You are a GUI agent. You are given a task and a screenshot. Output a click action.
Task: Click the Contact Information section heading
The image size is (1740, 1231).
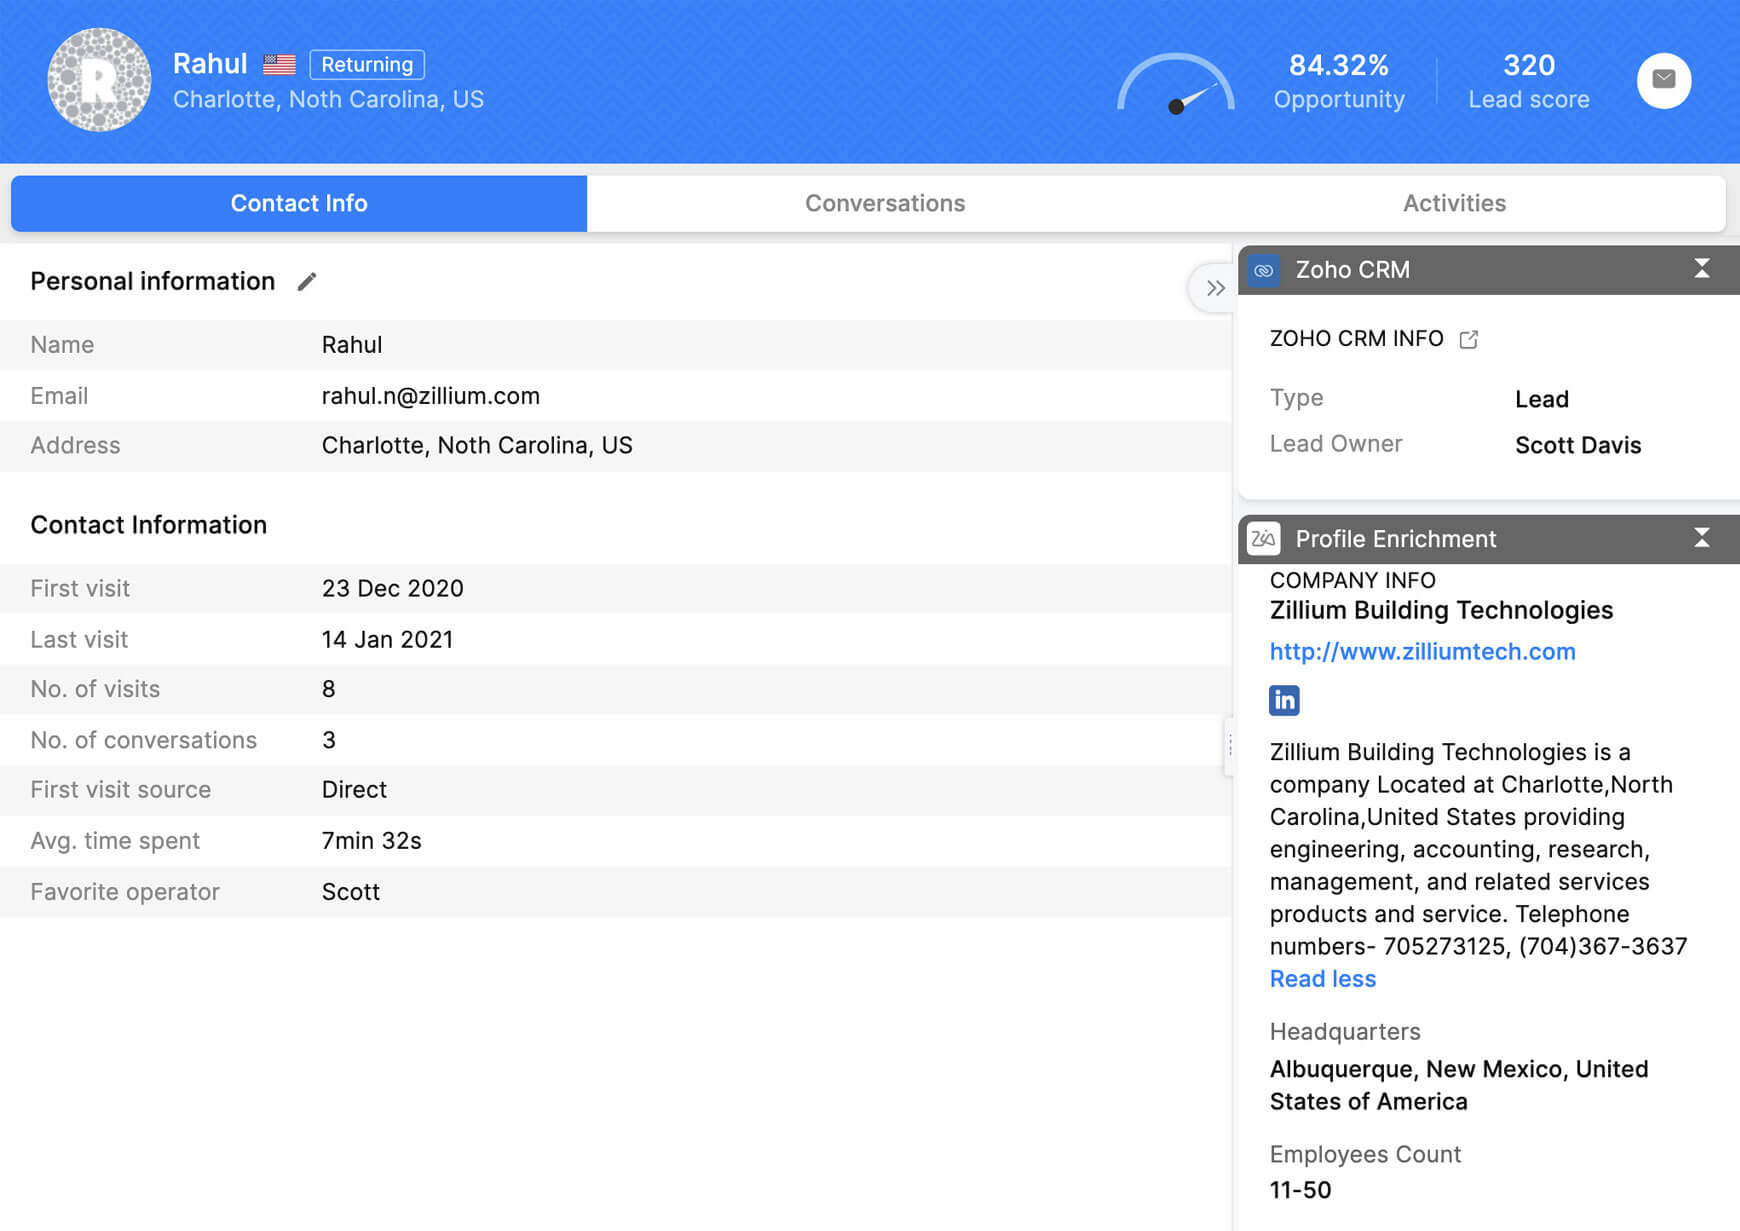click(x=149, y=525)
